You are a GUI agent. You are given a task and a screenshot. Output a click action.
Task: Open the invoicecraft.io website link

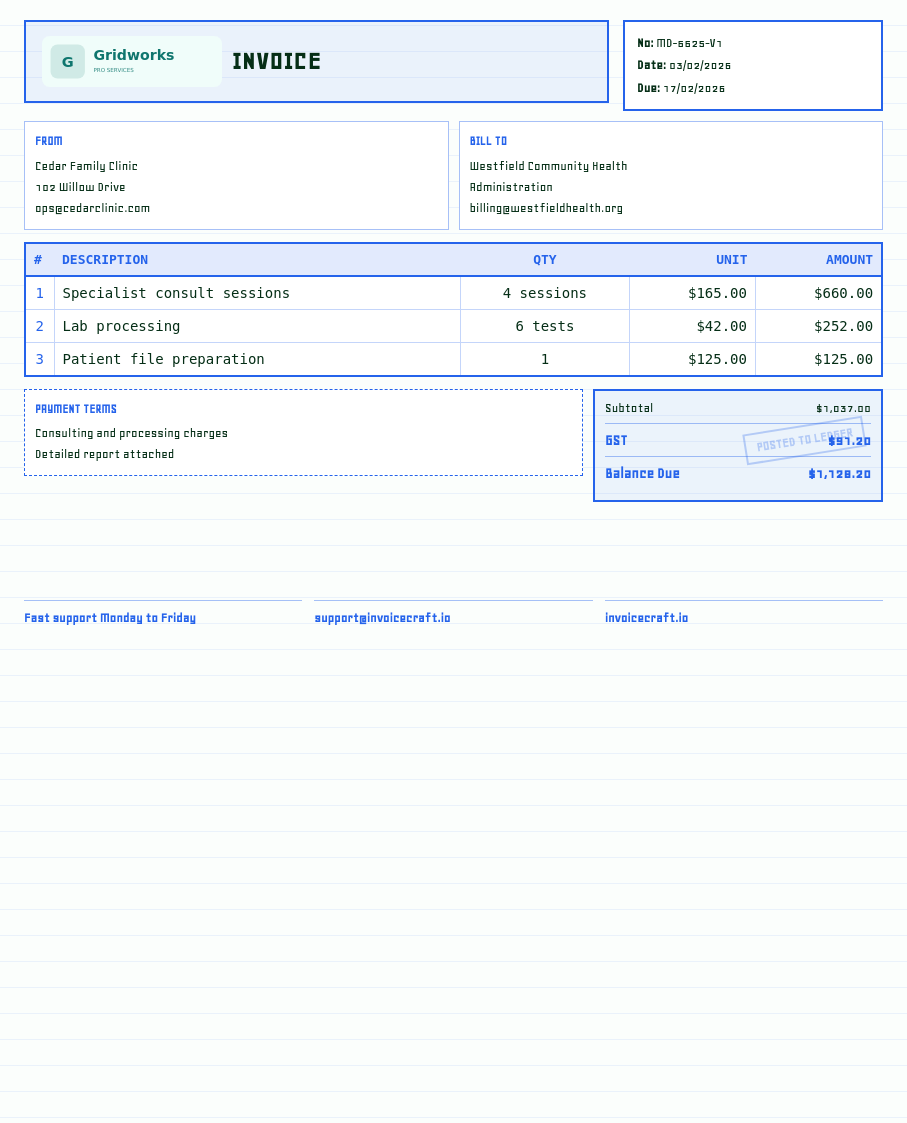[646, 618]
